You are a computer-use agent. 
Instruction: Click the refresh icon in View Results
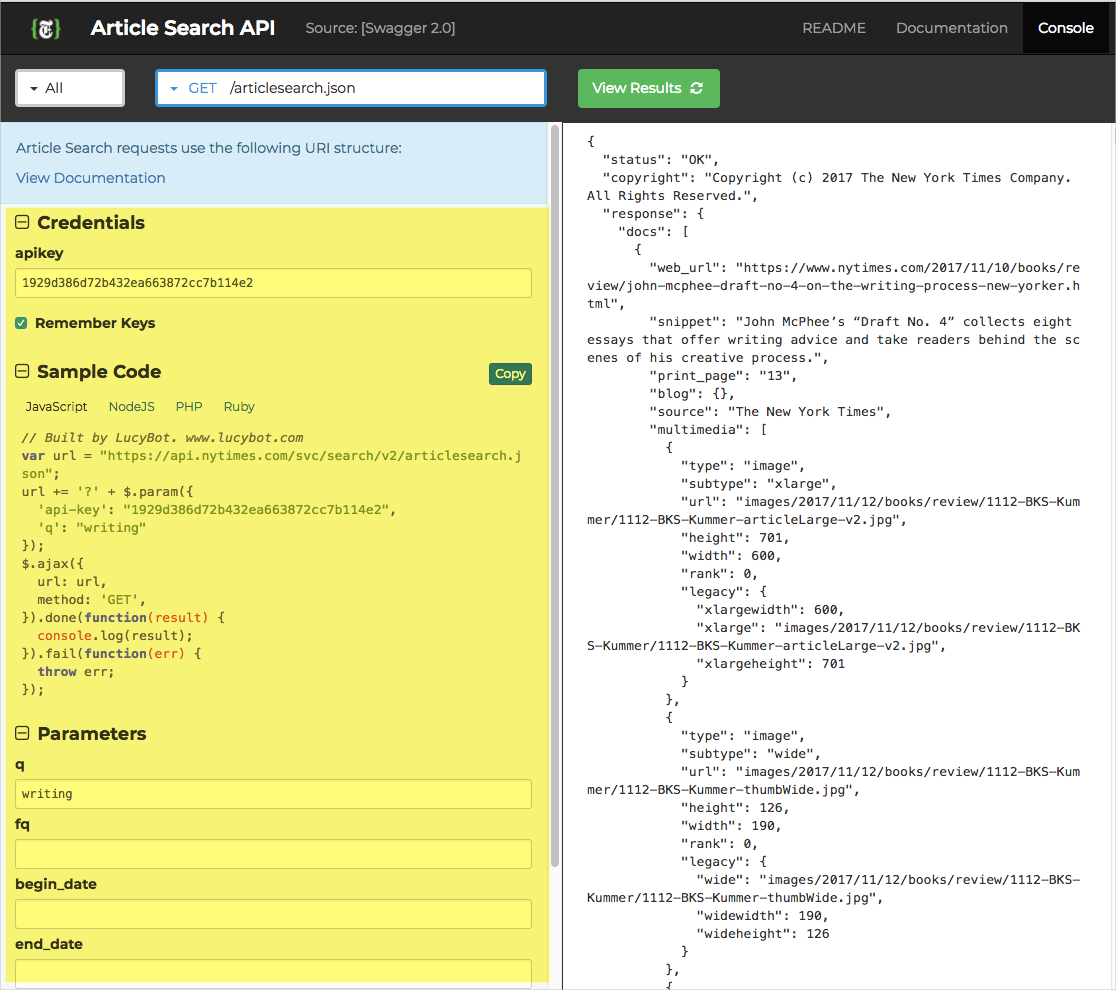(697, 88)
